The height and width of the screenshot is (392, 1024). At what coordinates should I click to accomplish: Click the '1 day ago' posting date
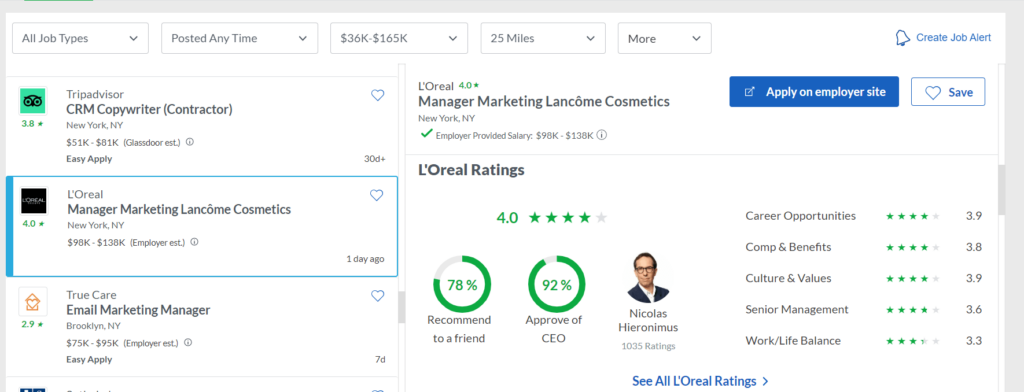(x=365, y=259)
